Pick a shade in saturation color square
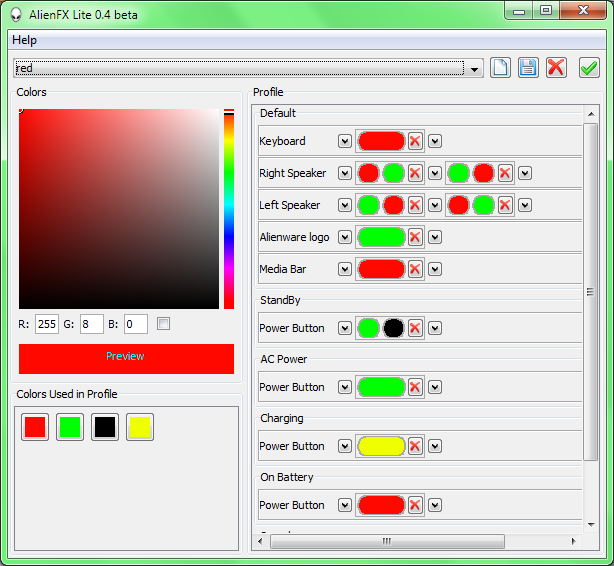Image resolution: width=614 pixels, height=566 pixels. coord(119,209)
